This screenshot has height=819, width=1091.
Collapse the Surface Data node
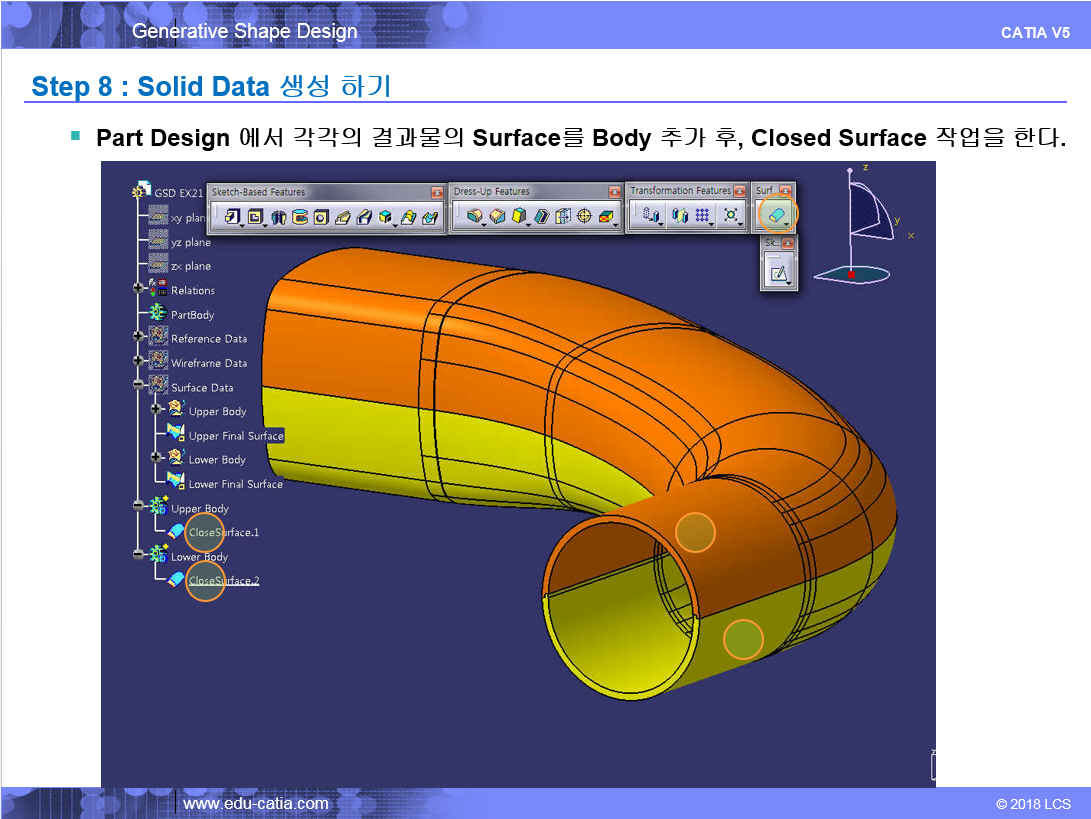[139, 387]
